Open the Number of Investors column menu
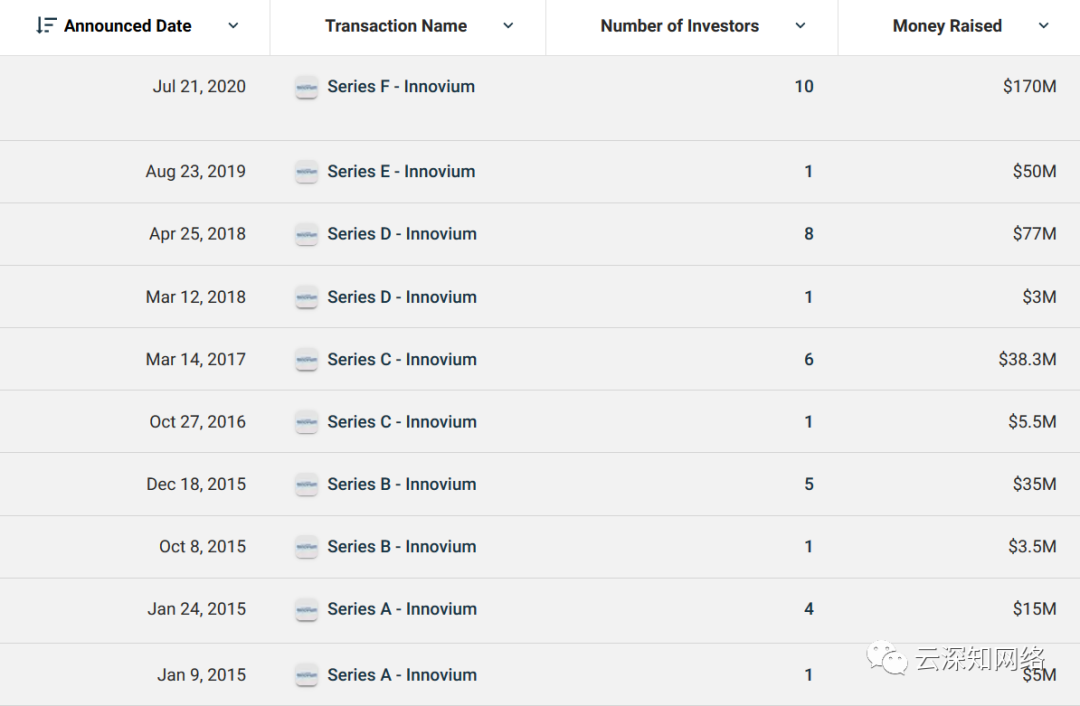Image resolution: width=1080 pixels, height=706 pixels. point(800,26)
